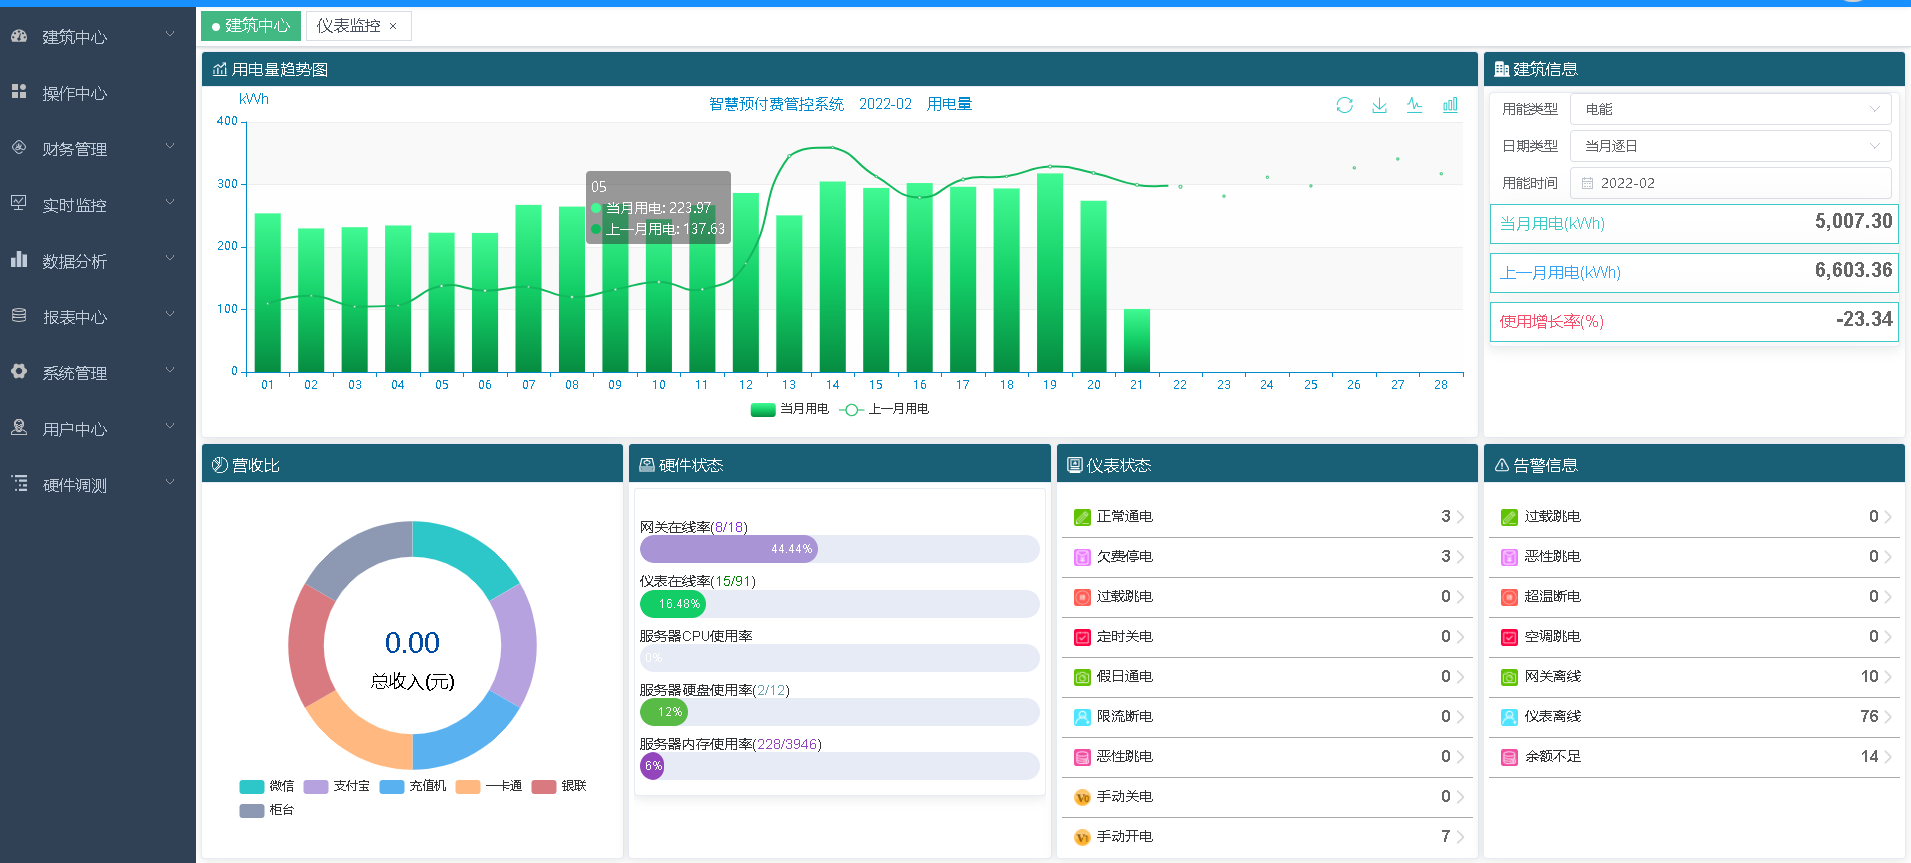
Task: Toggle 柜台 legend in revenue chart
Action: pyautogui.click(x=267, y=810)
